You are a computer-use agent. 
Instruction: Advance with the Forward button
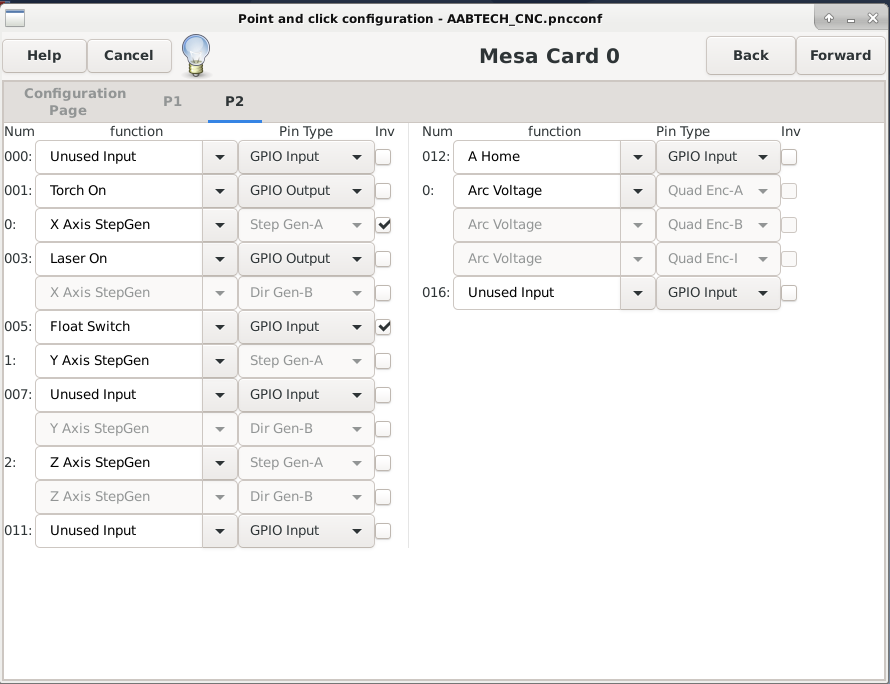840,56
